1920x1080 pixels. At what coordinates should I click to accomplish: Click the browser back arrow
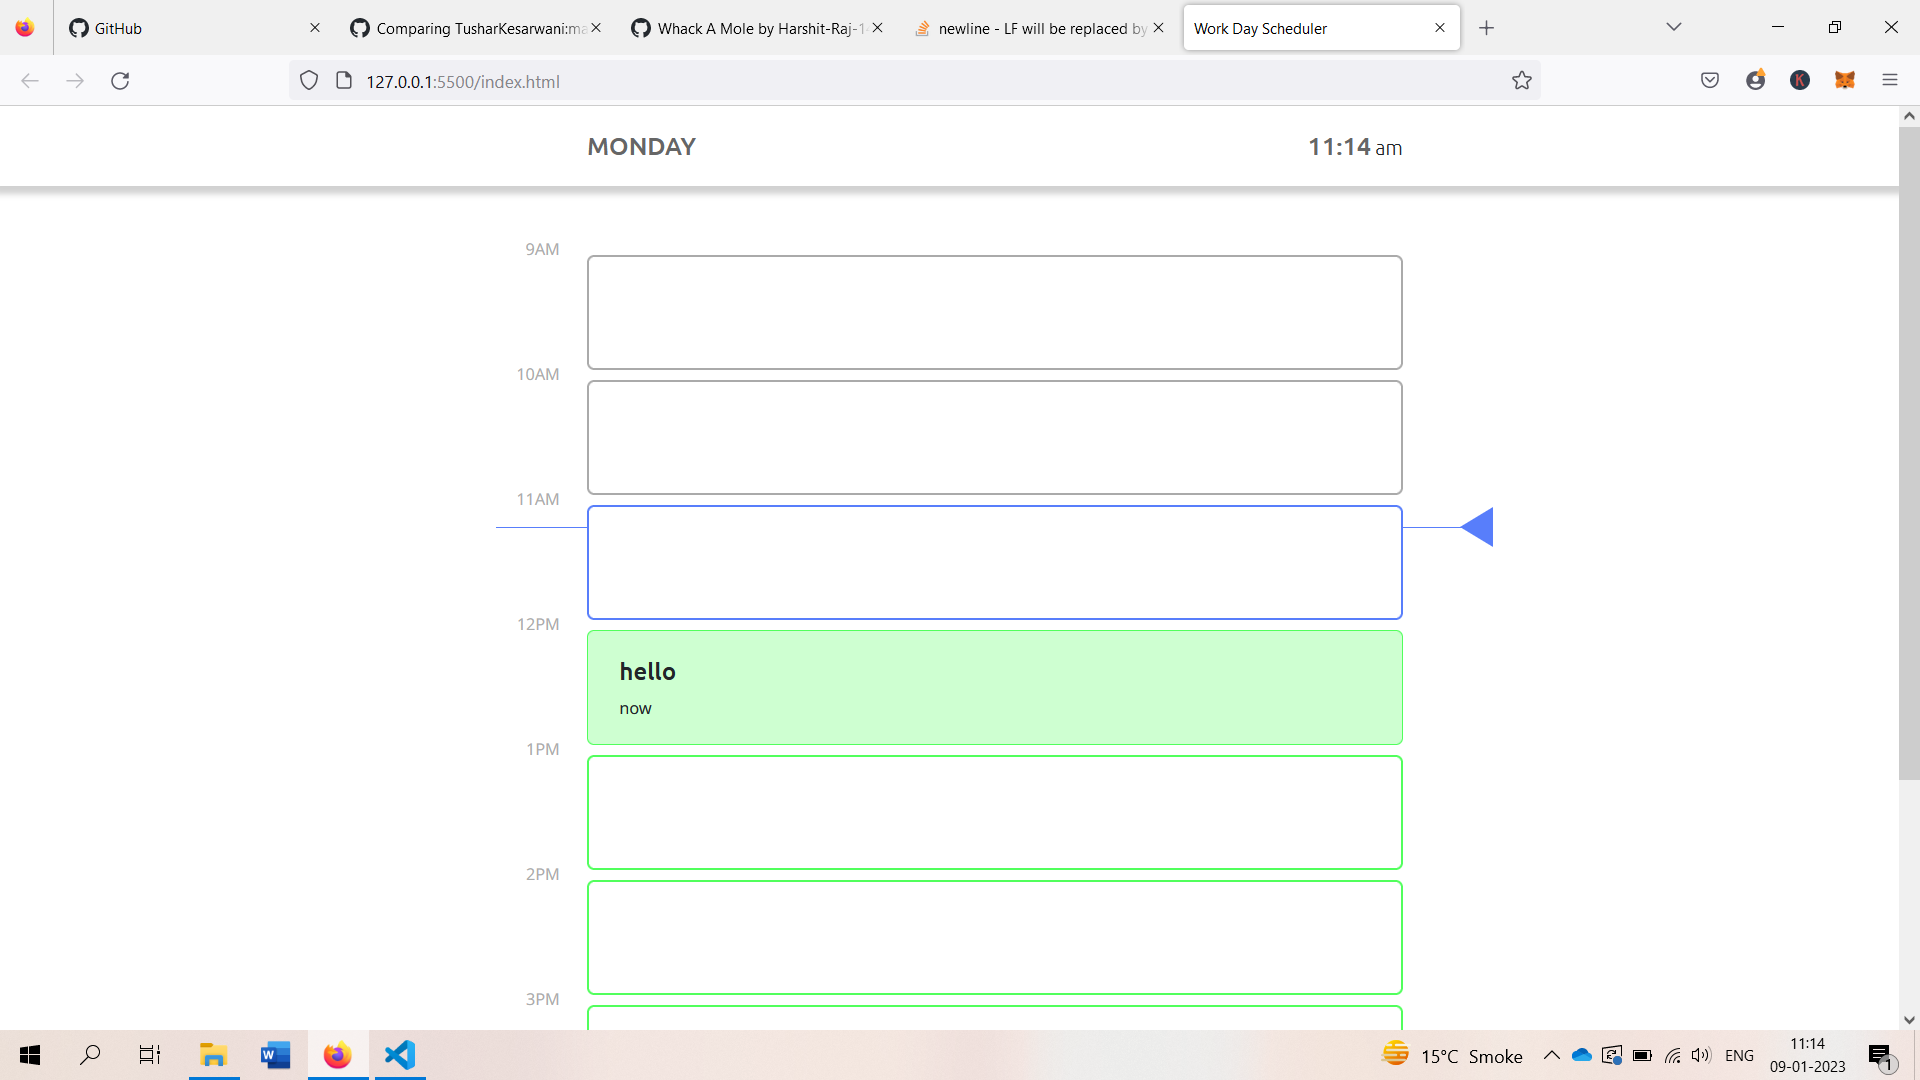click(30, 81)
